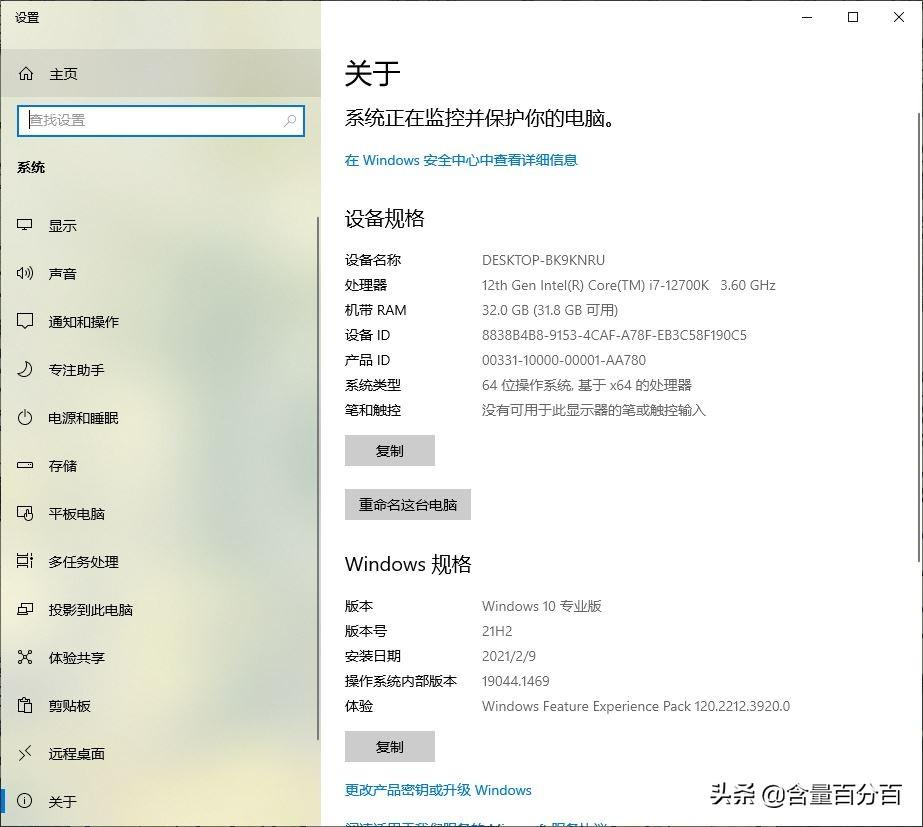Viewport: 923px width, 827px height.
Task: Open the drive icon for 存储
Action: [25, 465]
